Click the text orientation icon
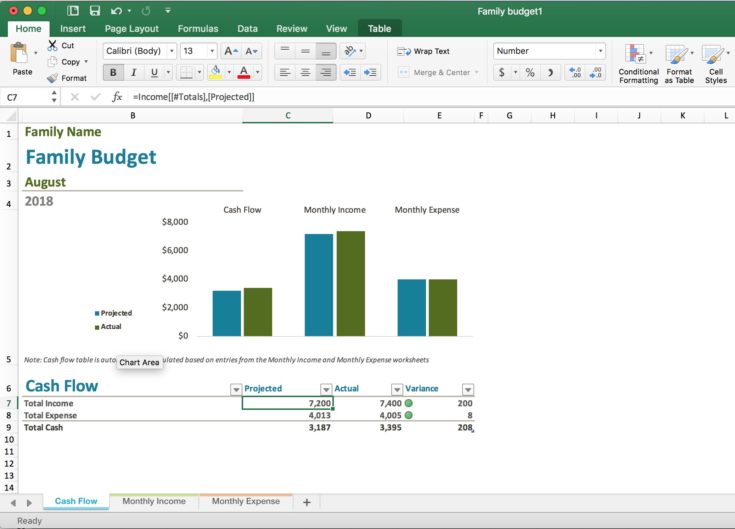 (349, 51)
